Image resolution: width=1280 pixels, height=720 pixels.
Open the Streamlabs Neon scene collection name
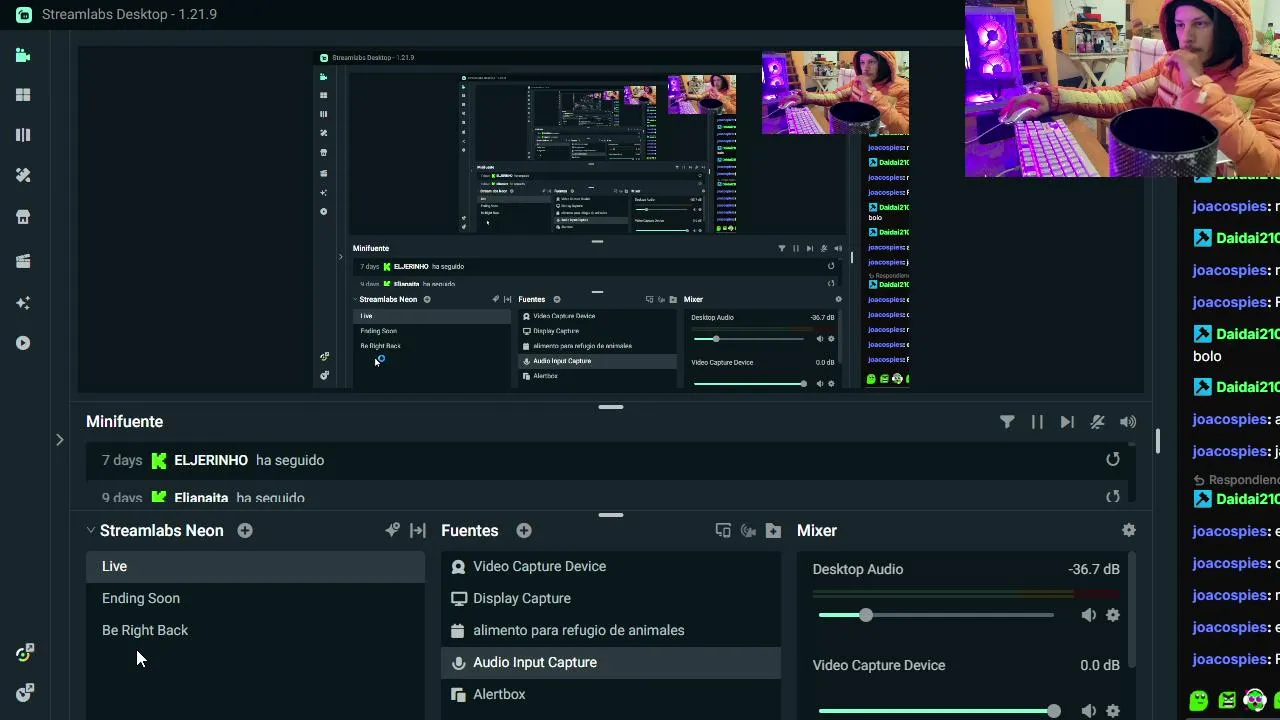(x=162, y=530)
